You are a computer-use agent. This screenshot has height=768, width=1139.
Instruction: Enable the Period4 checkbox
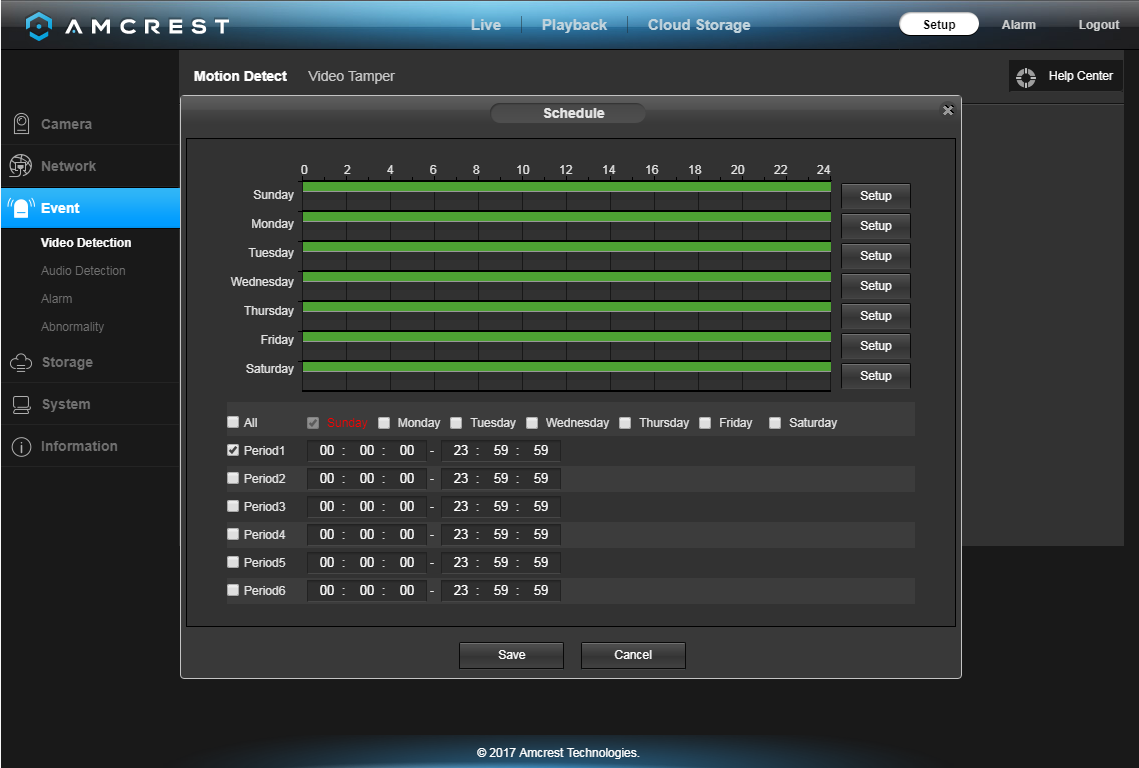233,534
